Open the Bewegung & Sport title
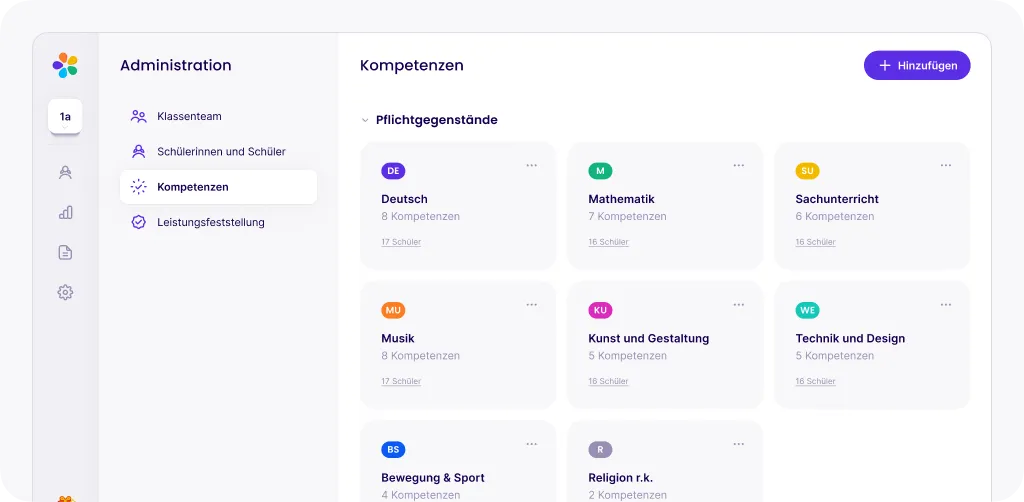1024x502 pixels. pos(433,478)
